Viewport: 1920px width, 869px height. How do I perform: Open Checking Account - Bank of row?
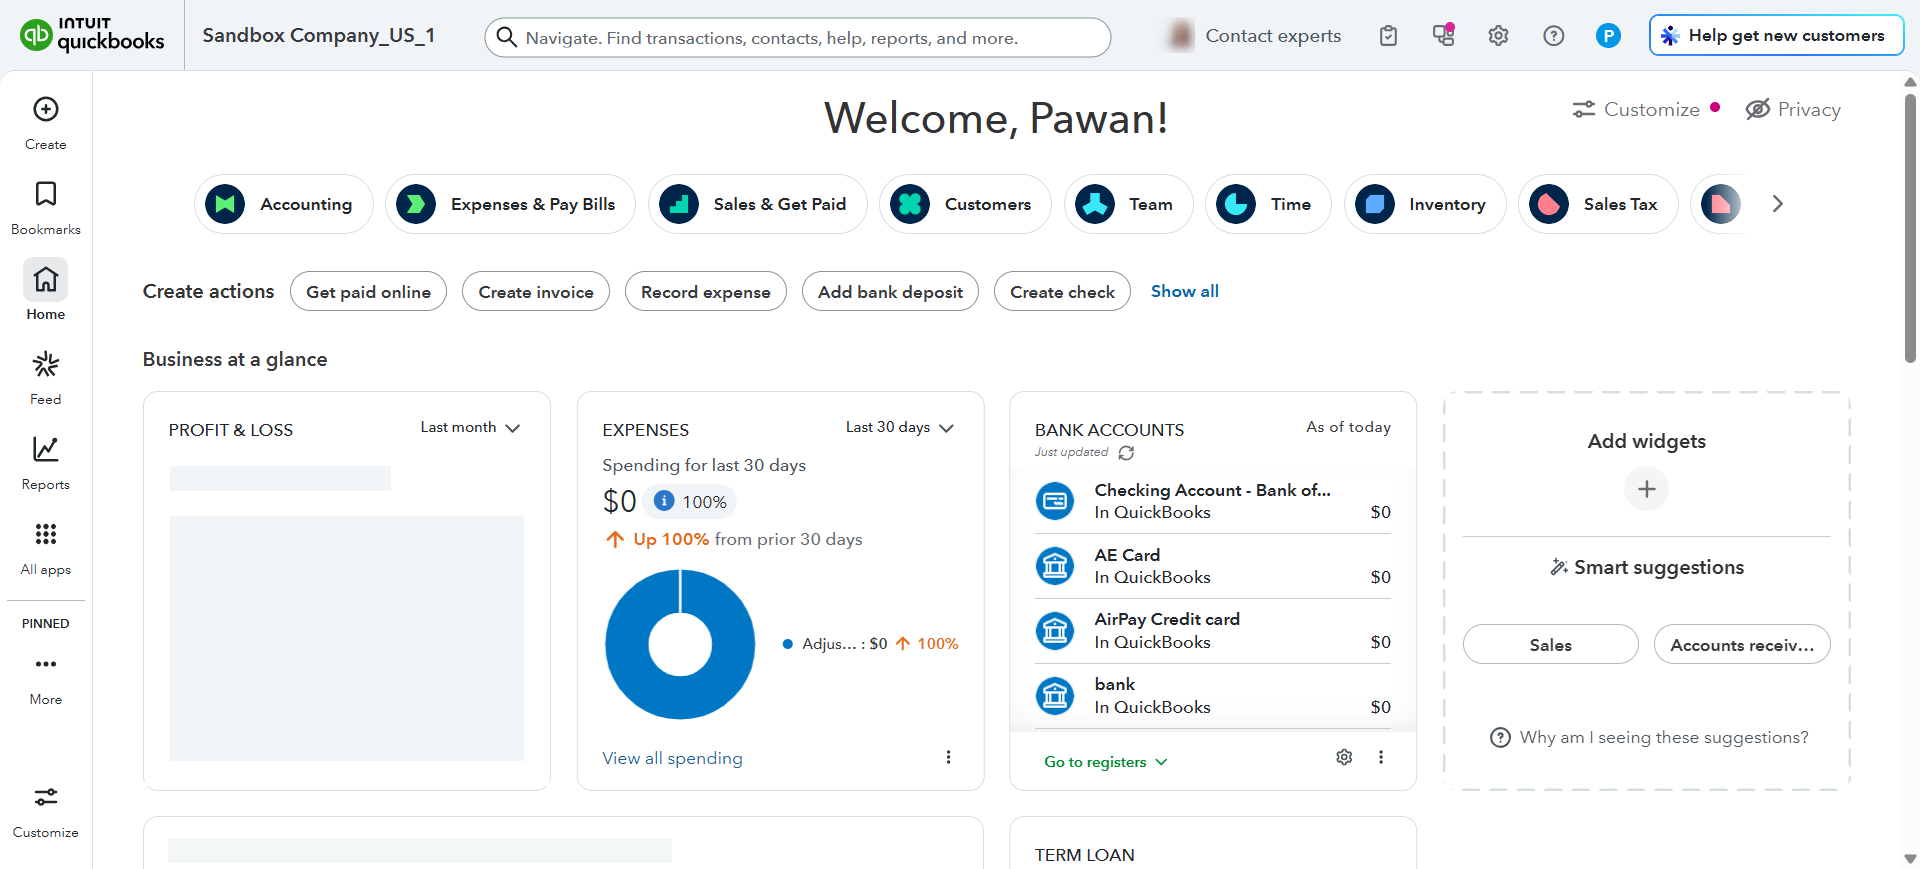point(1213,501)
